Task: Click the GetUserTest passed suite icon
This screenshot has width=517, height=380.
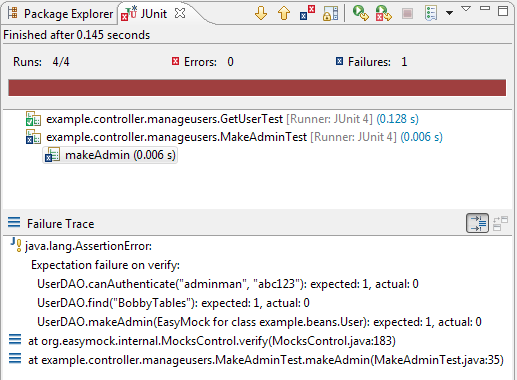Action: pyautogui.click(x=33, y=119)
